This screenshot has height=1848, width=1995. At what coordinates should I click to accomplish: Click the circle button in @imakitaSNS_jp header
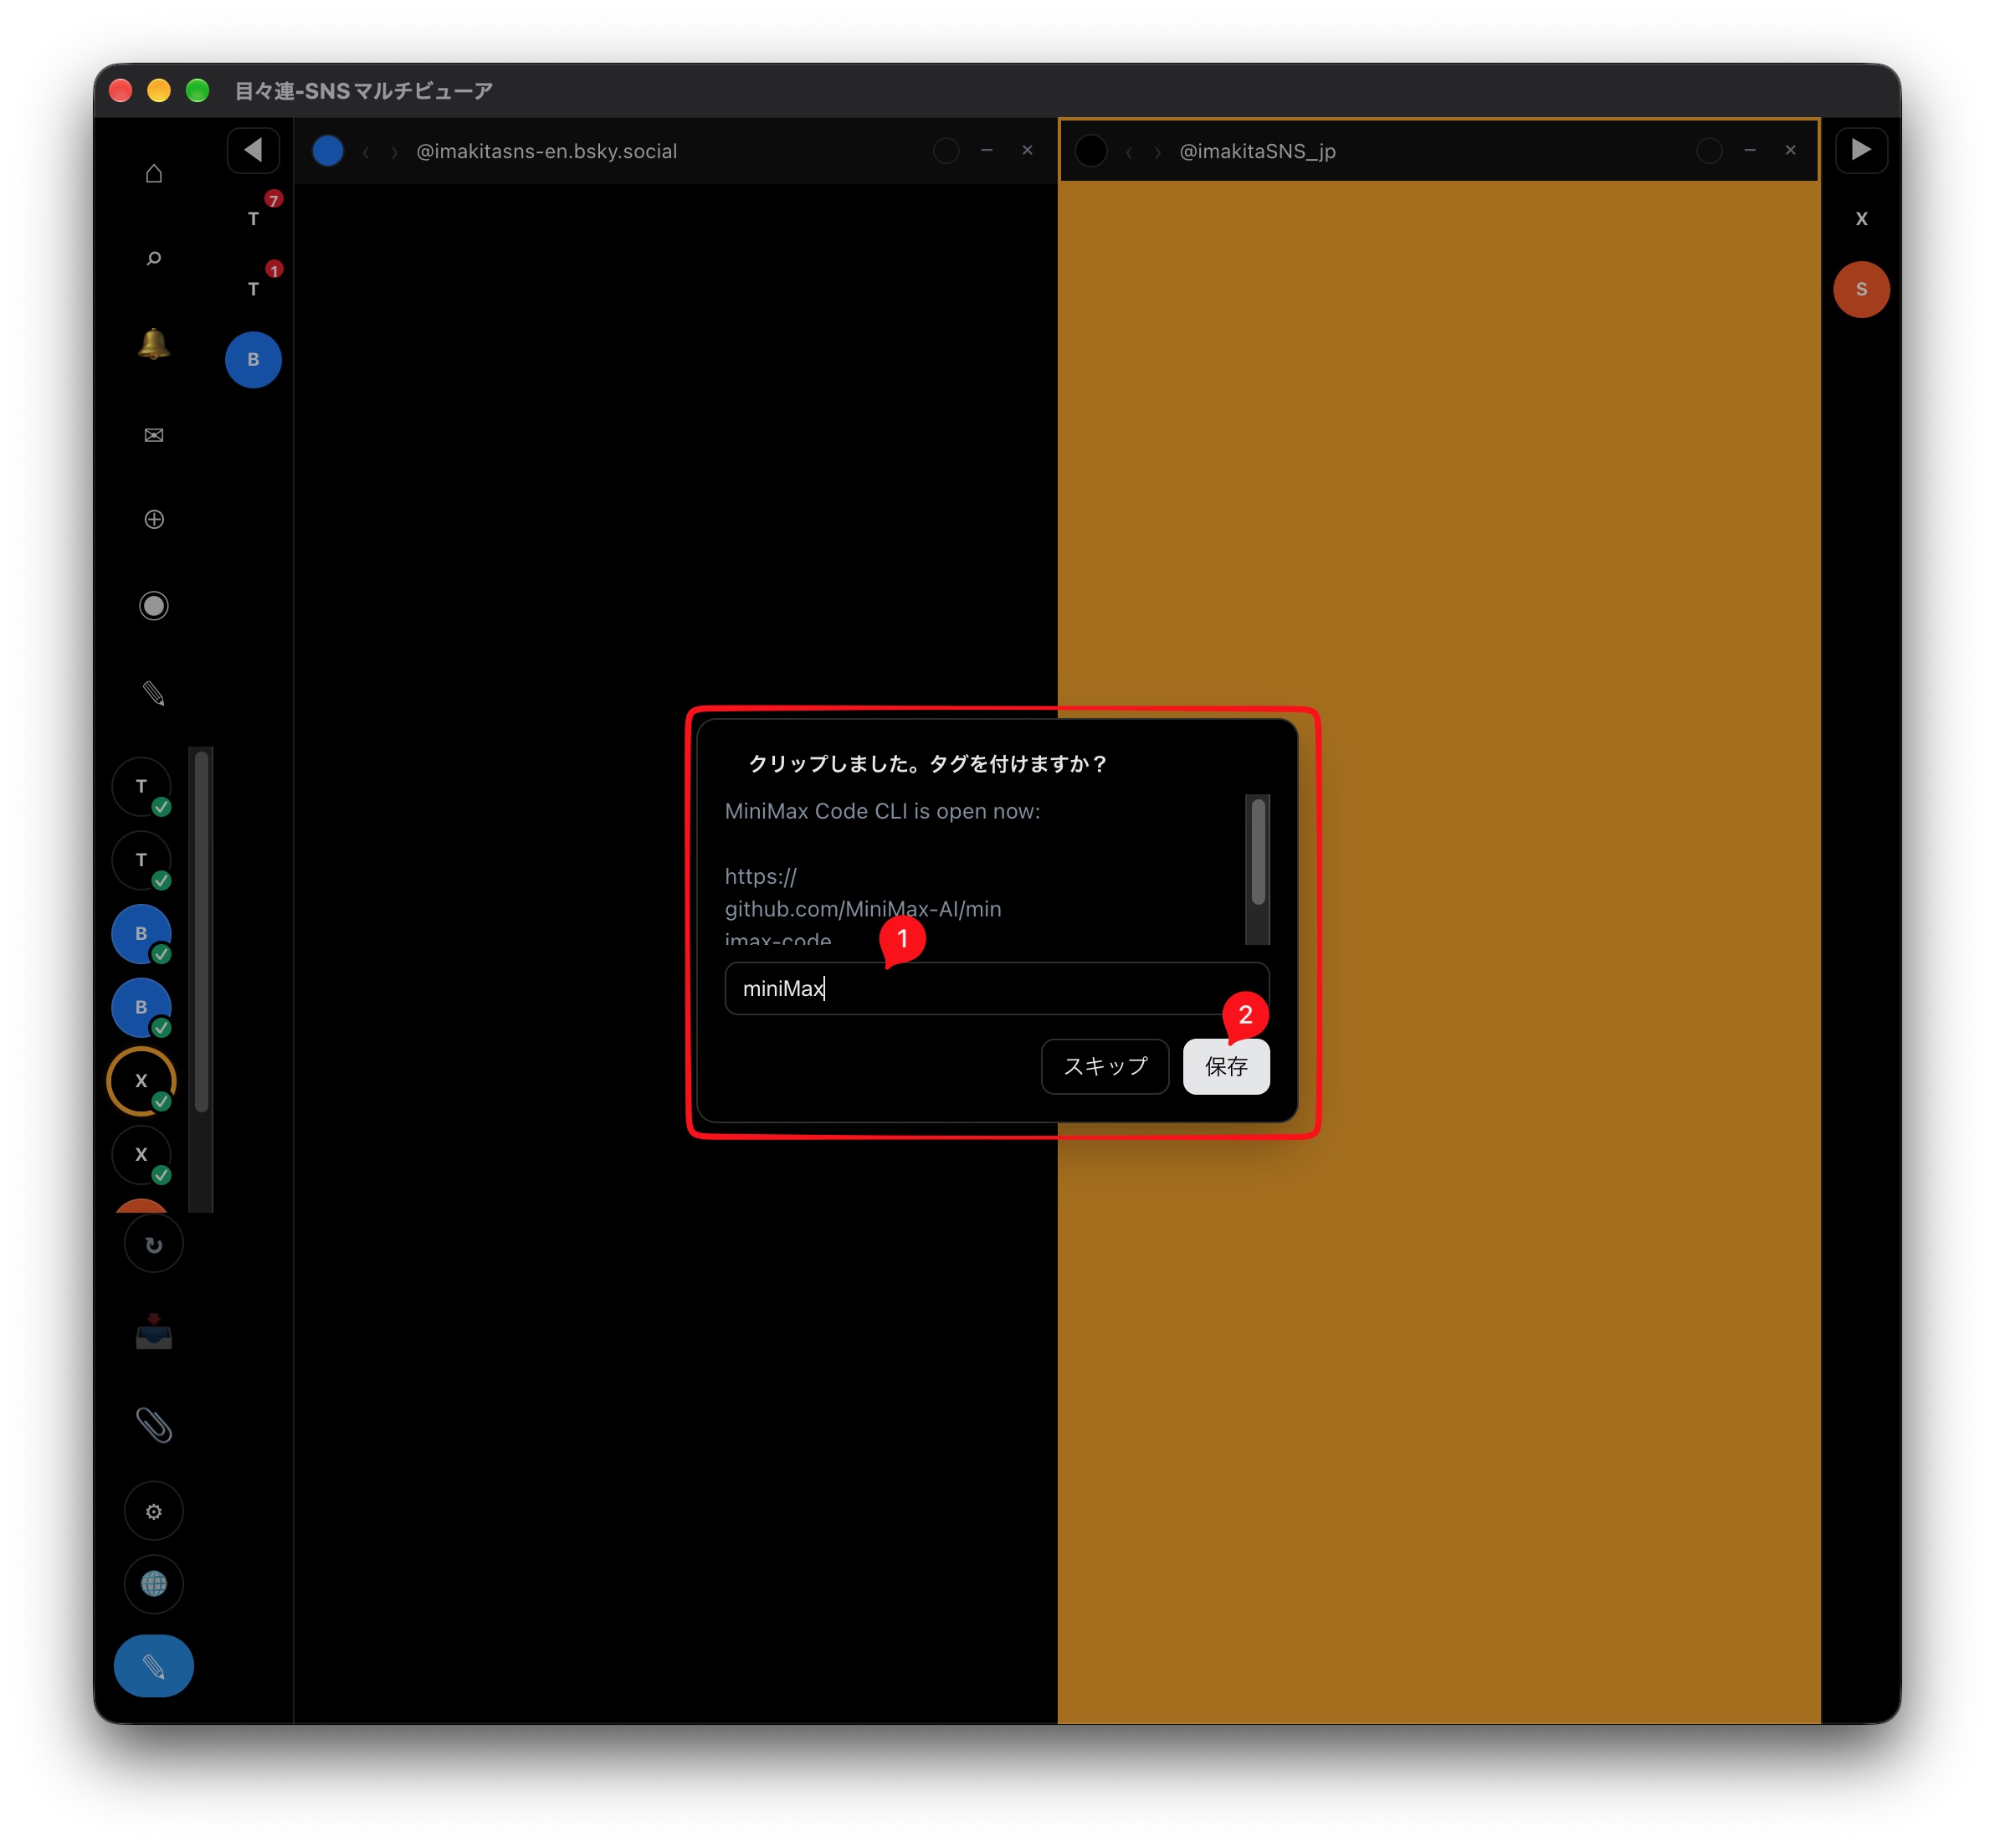click(1709, 150)
